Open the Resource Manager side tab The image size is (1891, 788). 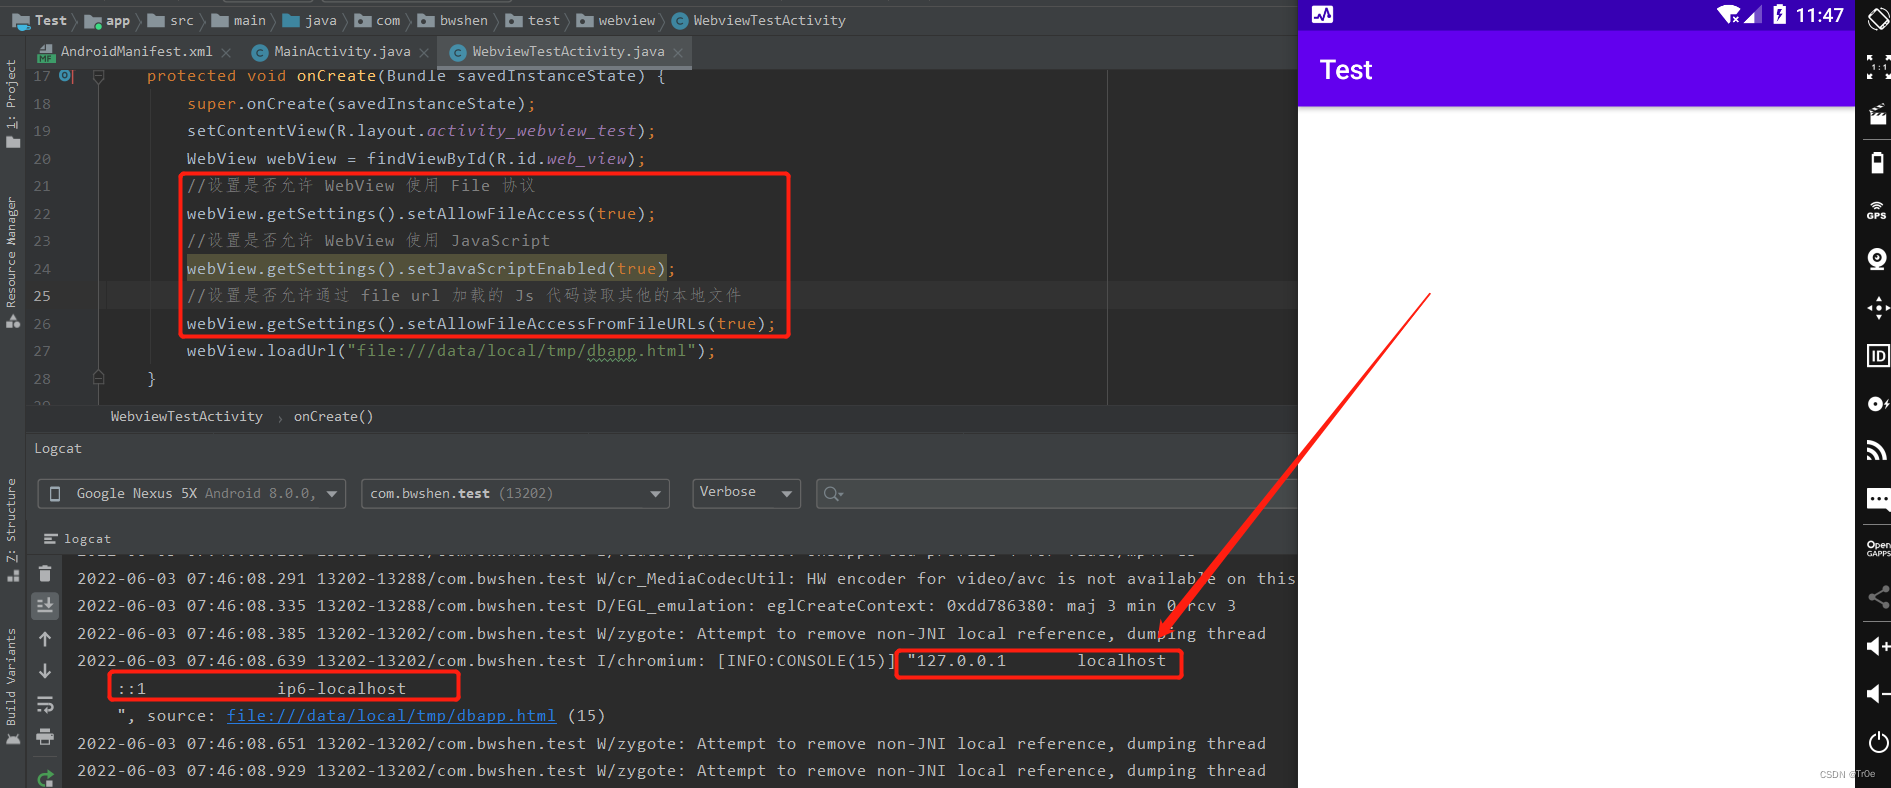(x=12, y=262)
